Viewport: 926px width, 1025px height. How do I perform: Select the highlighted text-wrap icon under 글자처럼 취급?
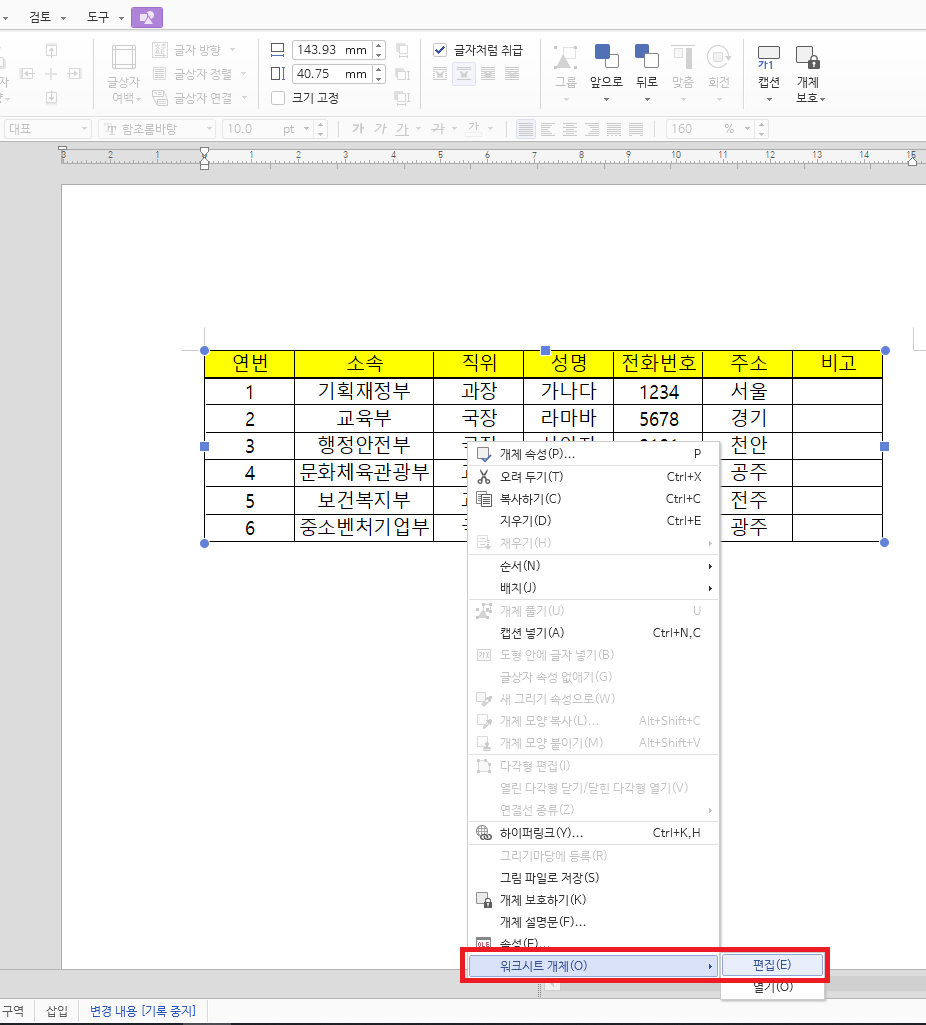pos(464,74)
